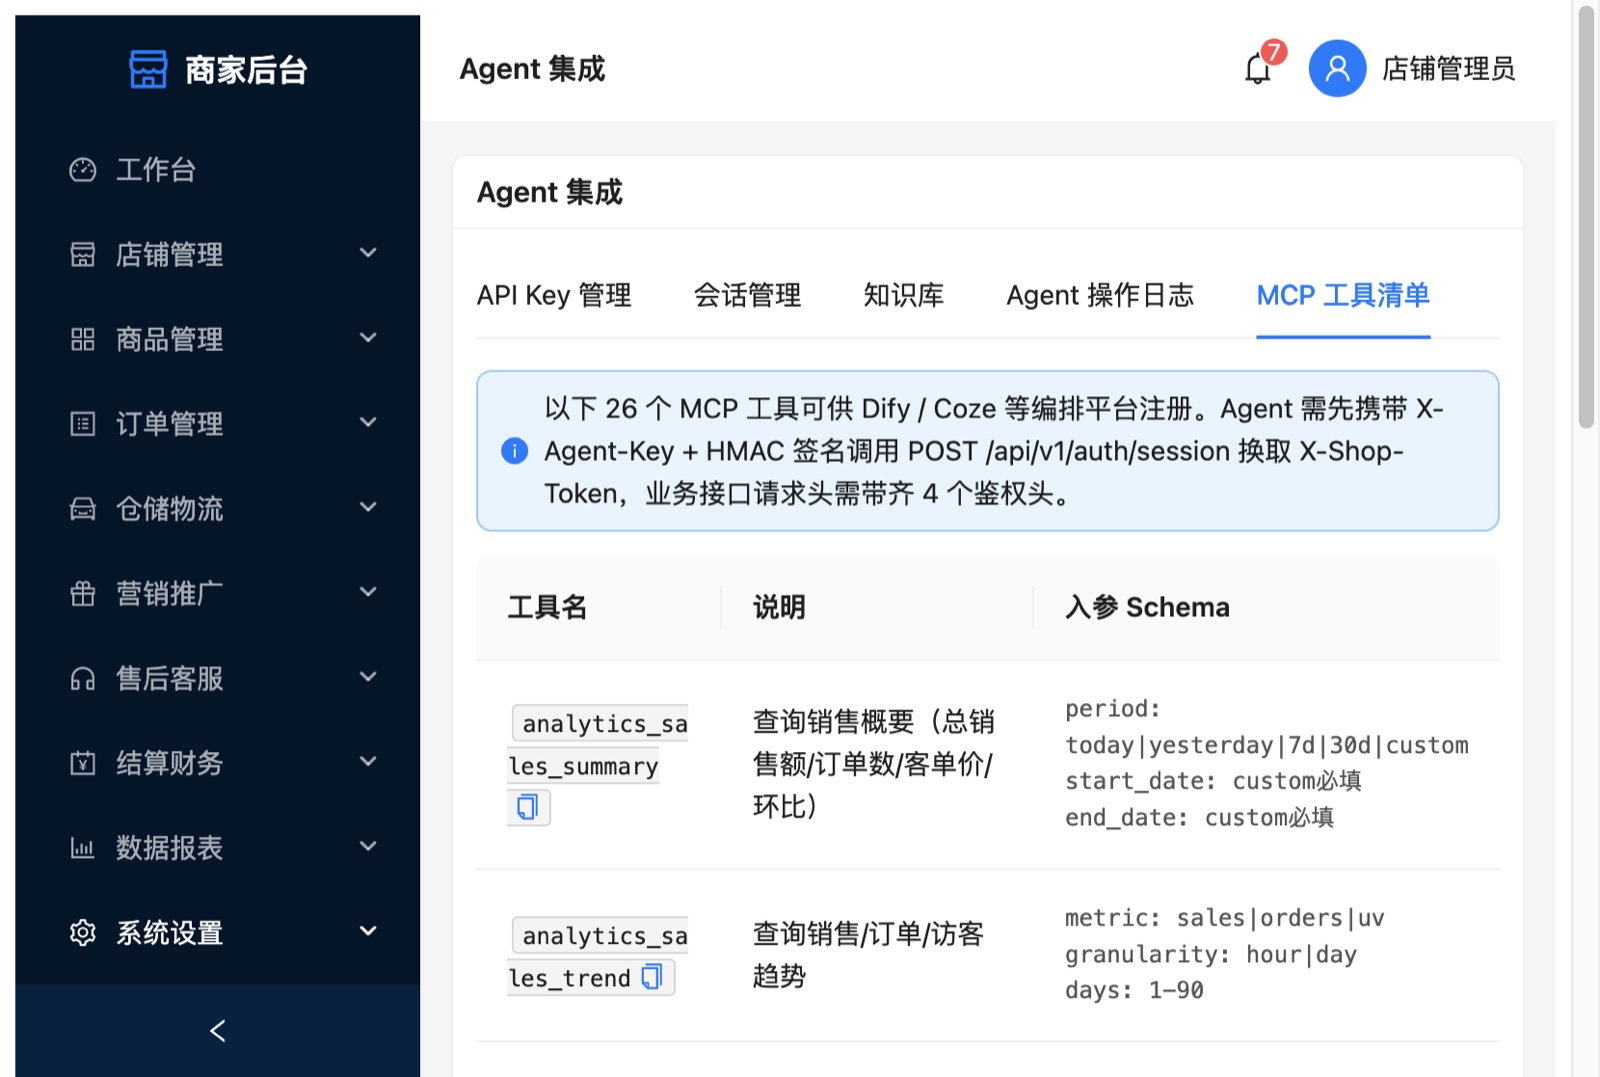Expand the 商品管理 submenu chevron

(368, 338)
